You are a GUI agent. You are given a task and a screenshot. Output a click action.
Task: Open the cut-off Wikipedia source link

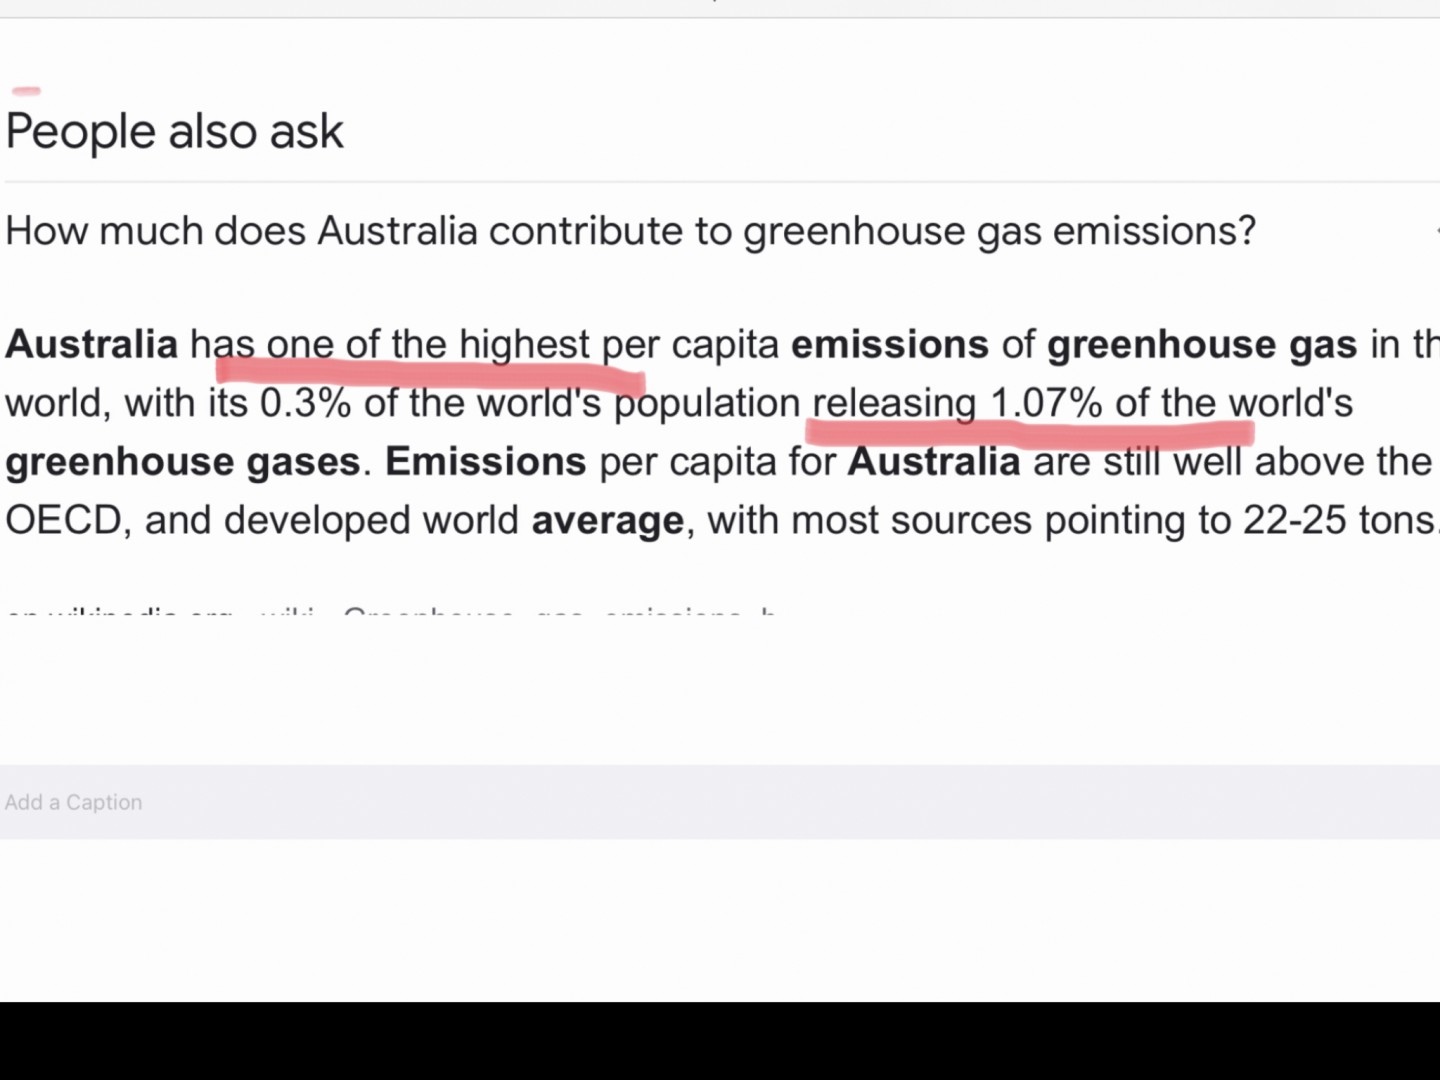[x=390, y=611]
